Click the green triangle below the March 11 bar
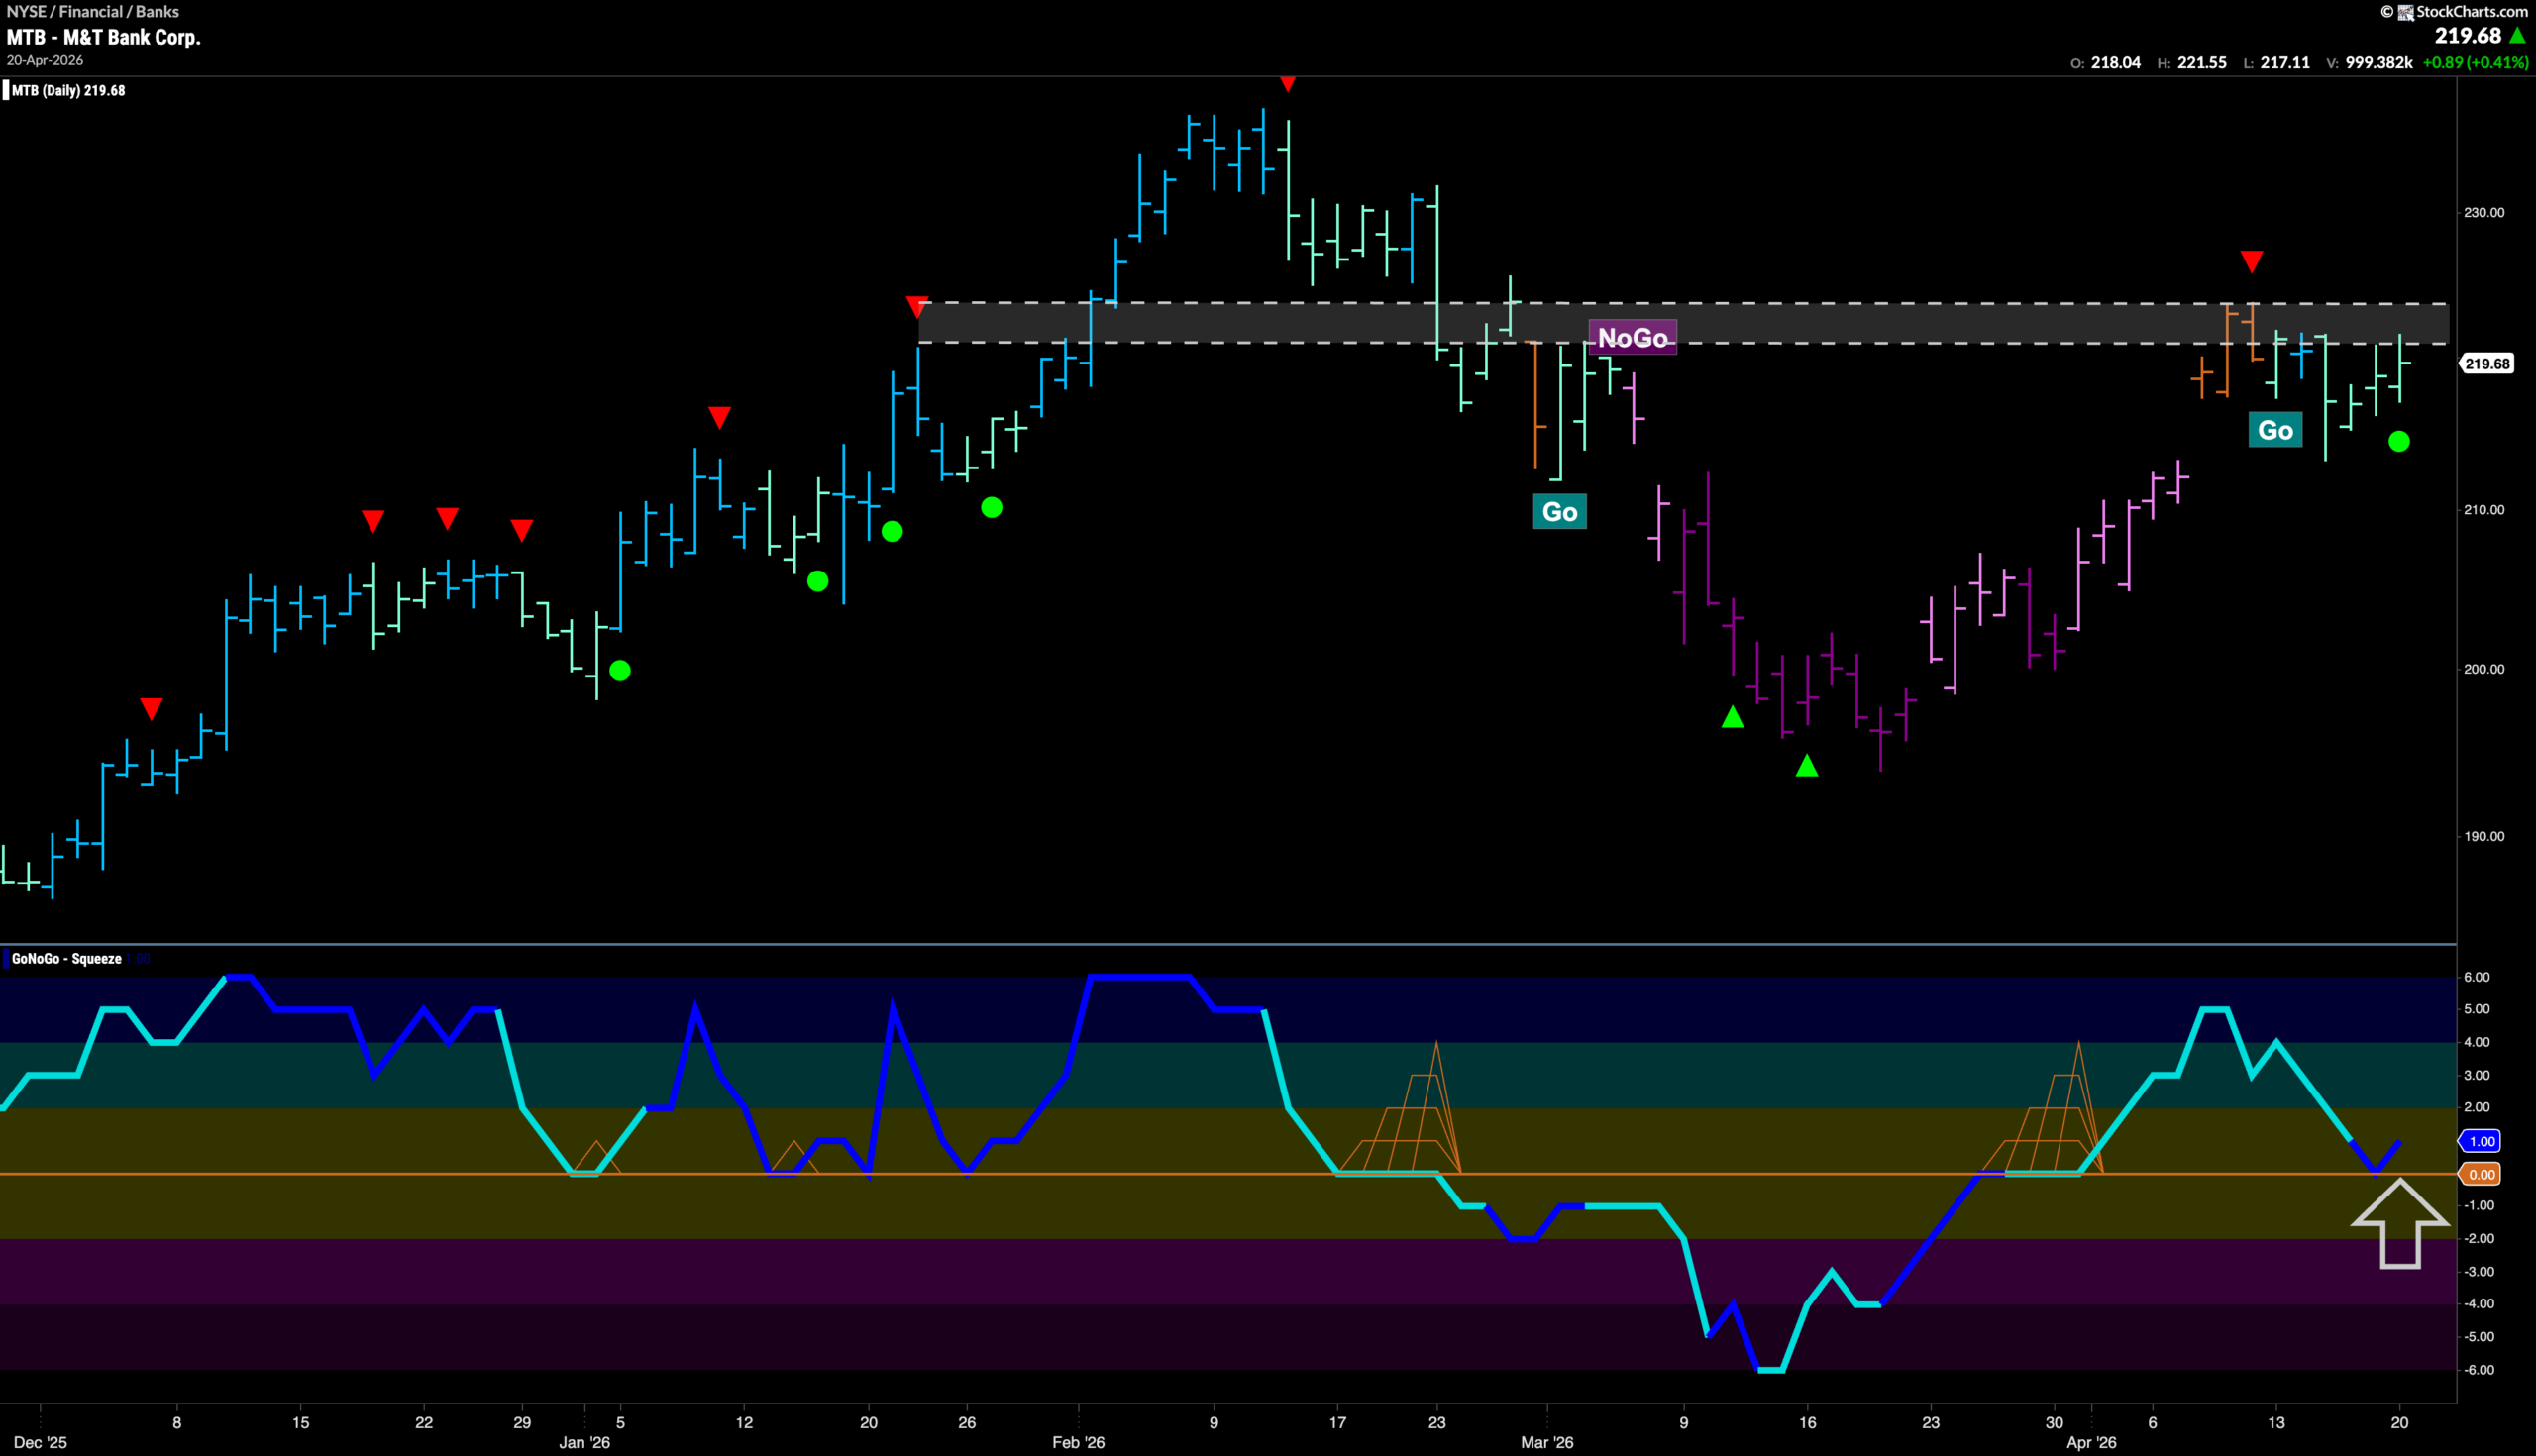This screenshot has width=2536, height=1456. click(x=1733, y=716)
